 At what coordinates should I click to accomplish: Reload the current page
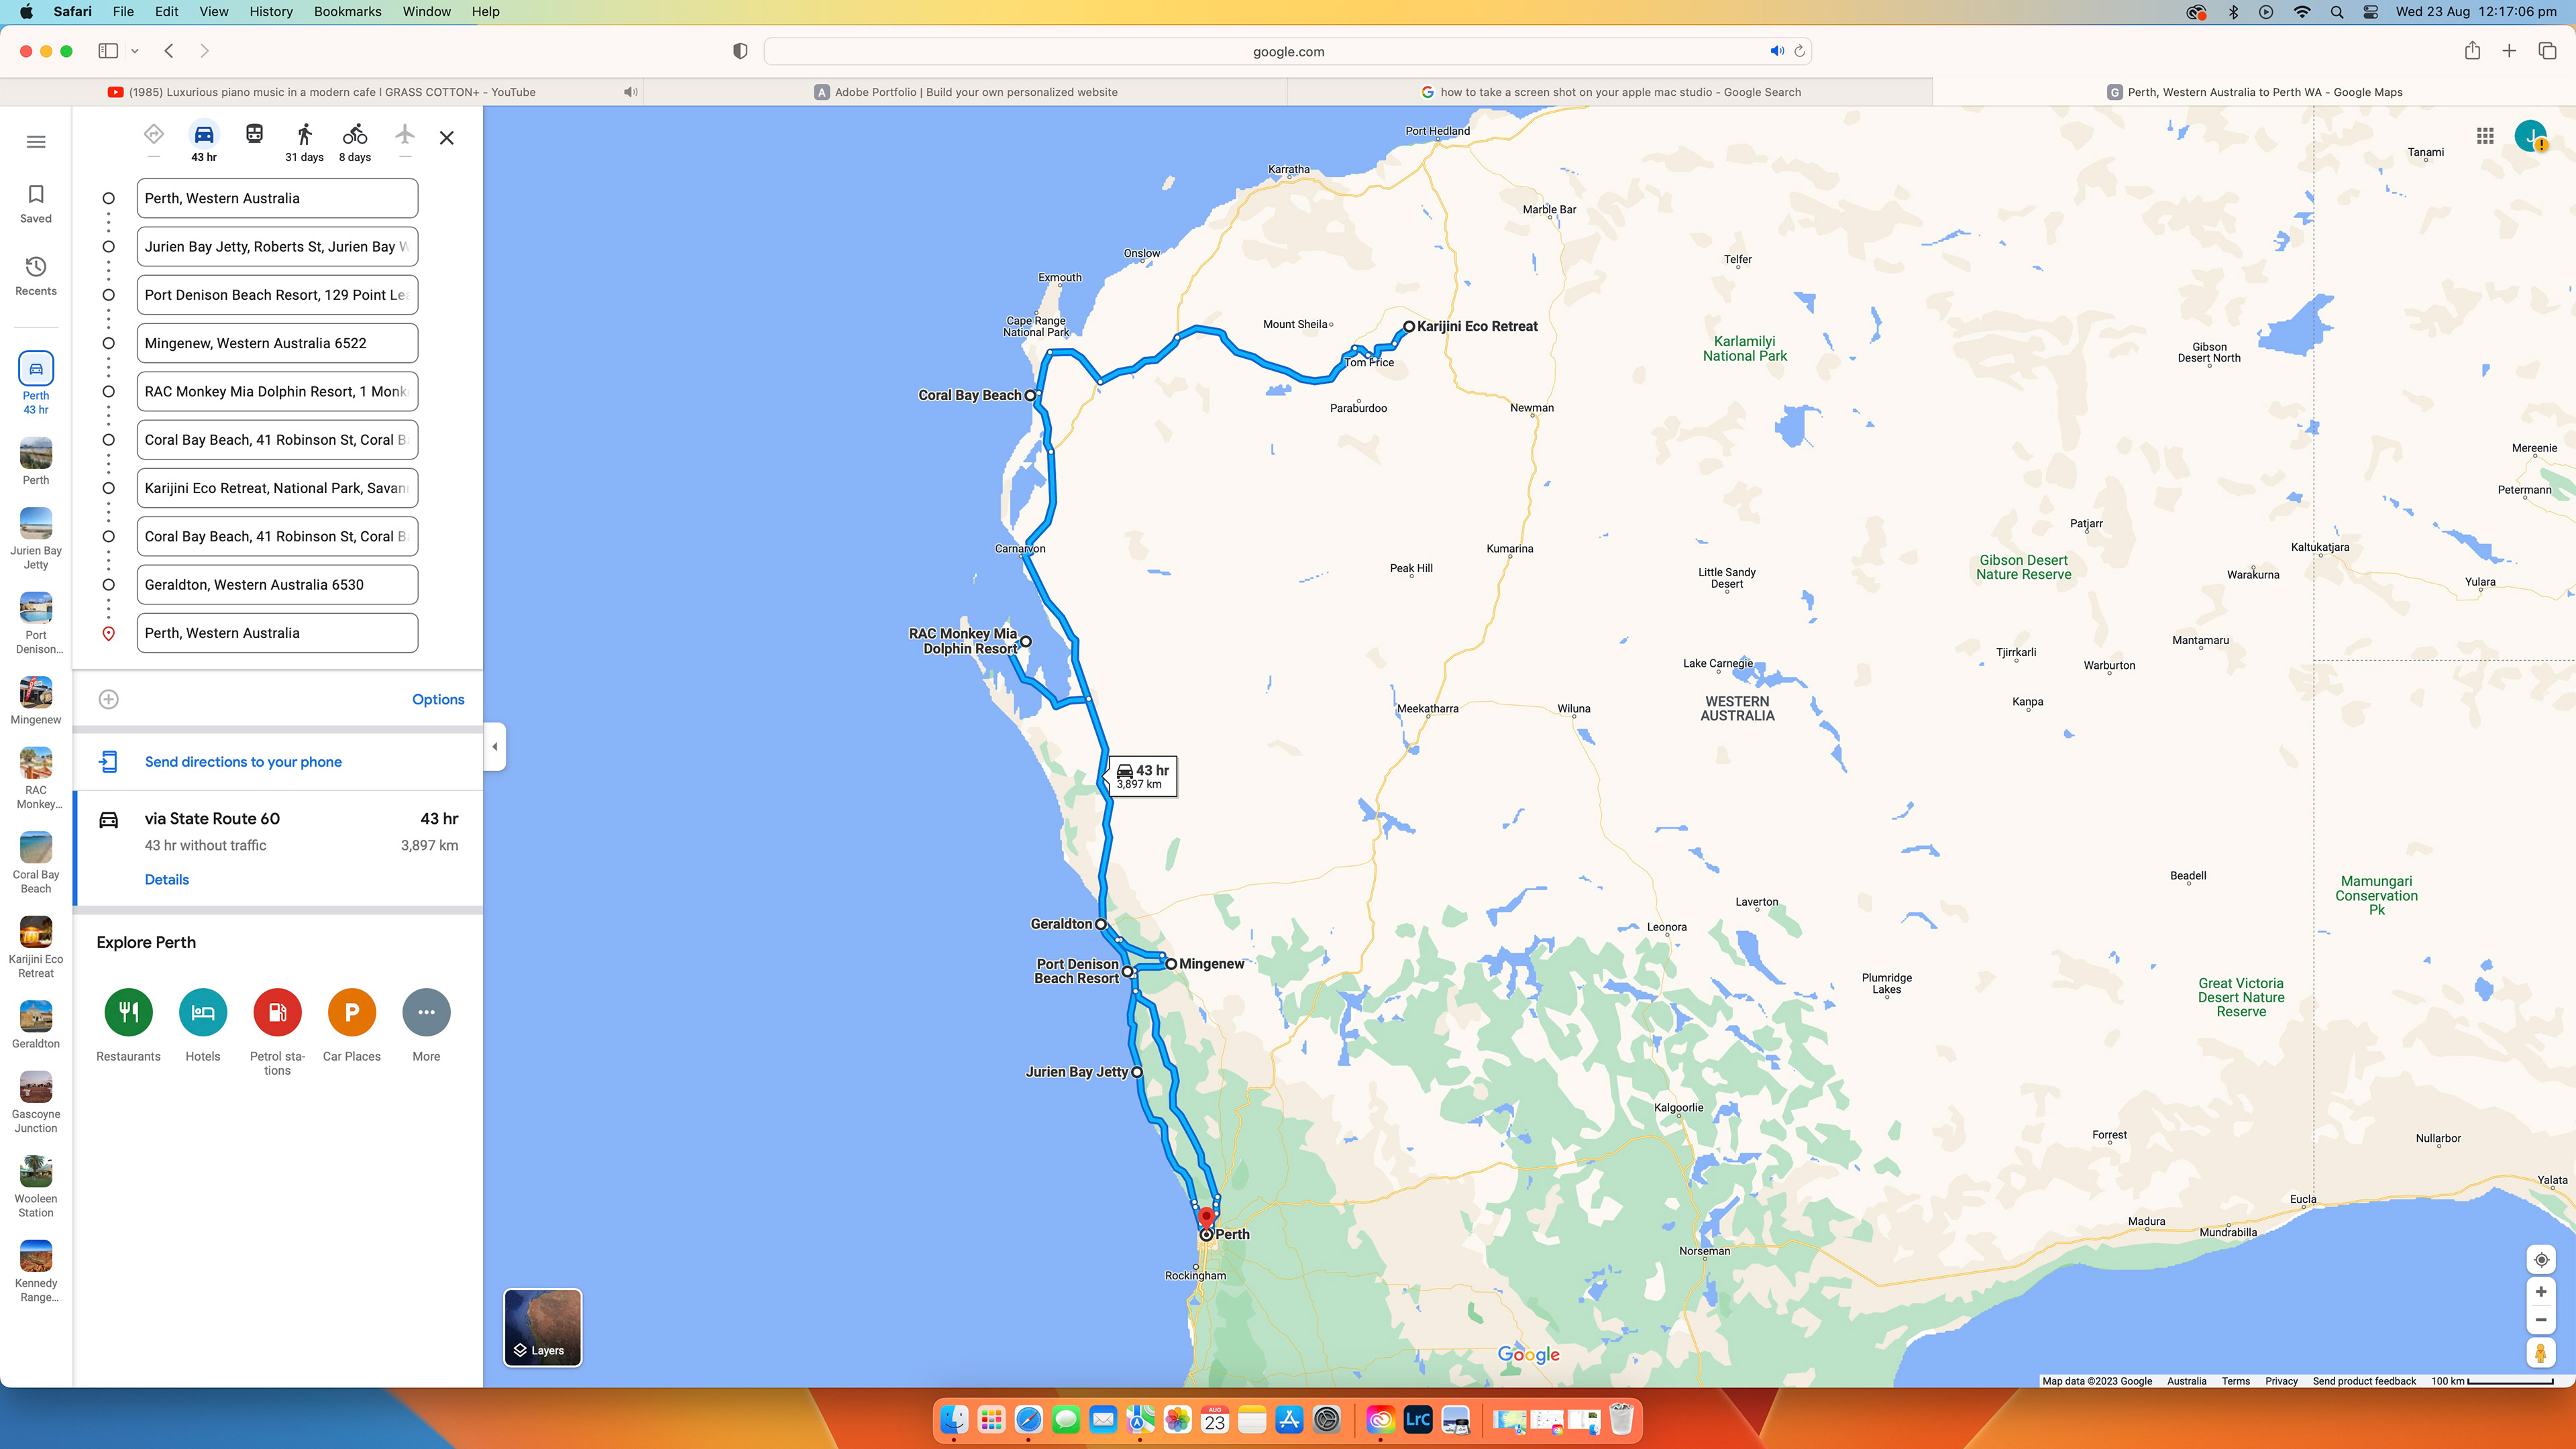(1799, 52)
